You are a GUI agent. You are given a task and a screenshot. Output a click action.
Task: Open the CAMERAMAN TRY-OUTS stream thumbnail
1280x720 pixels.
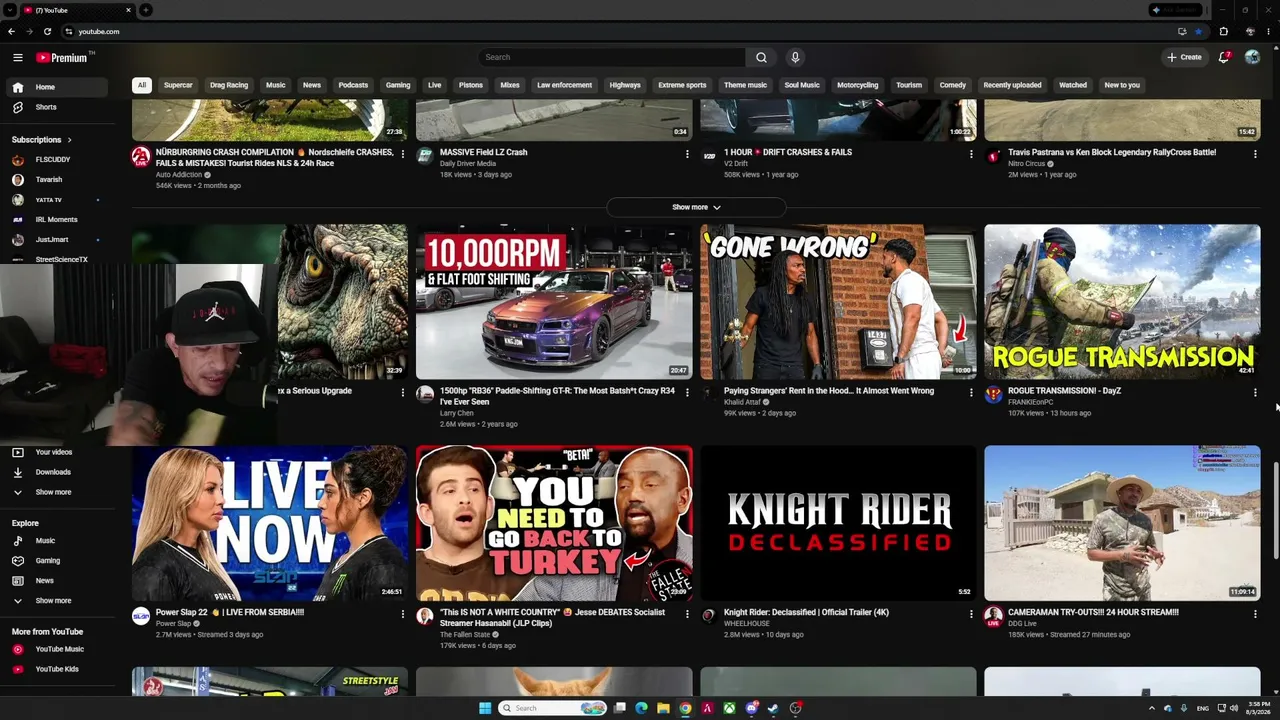1122,523
